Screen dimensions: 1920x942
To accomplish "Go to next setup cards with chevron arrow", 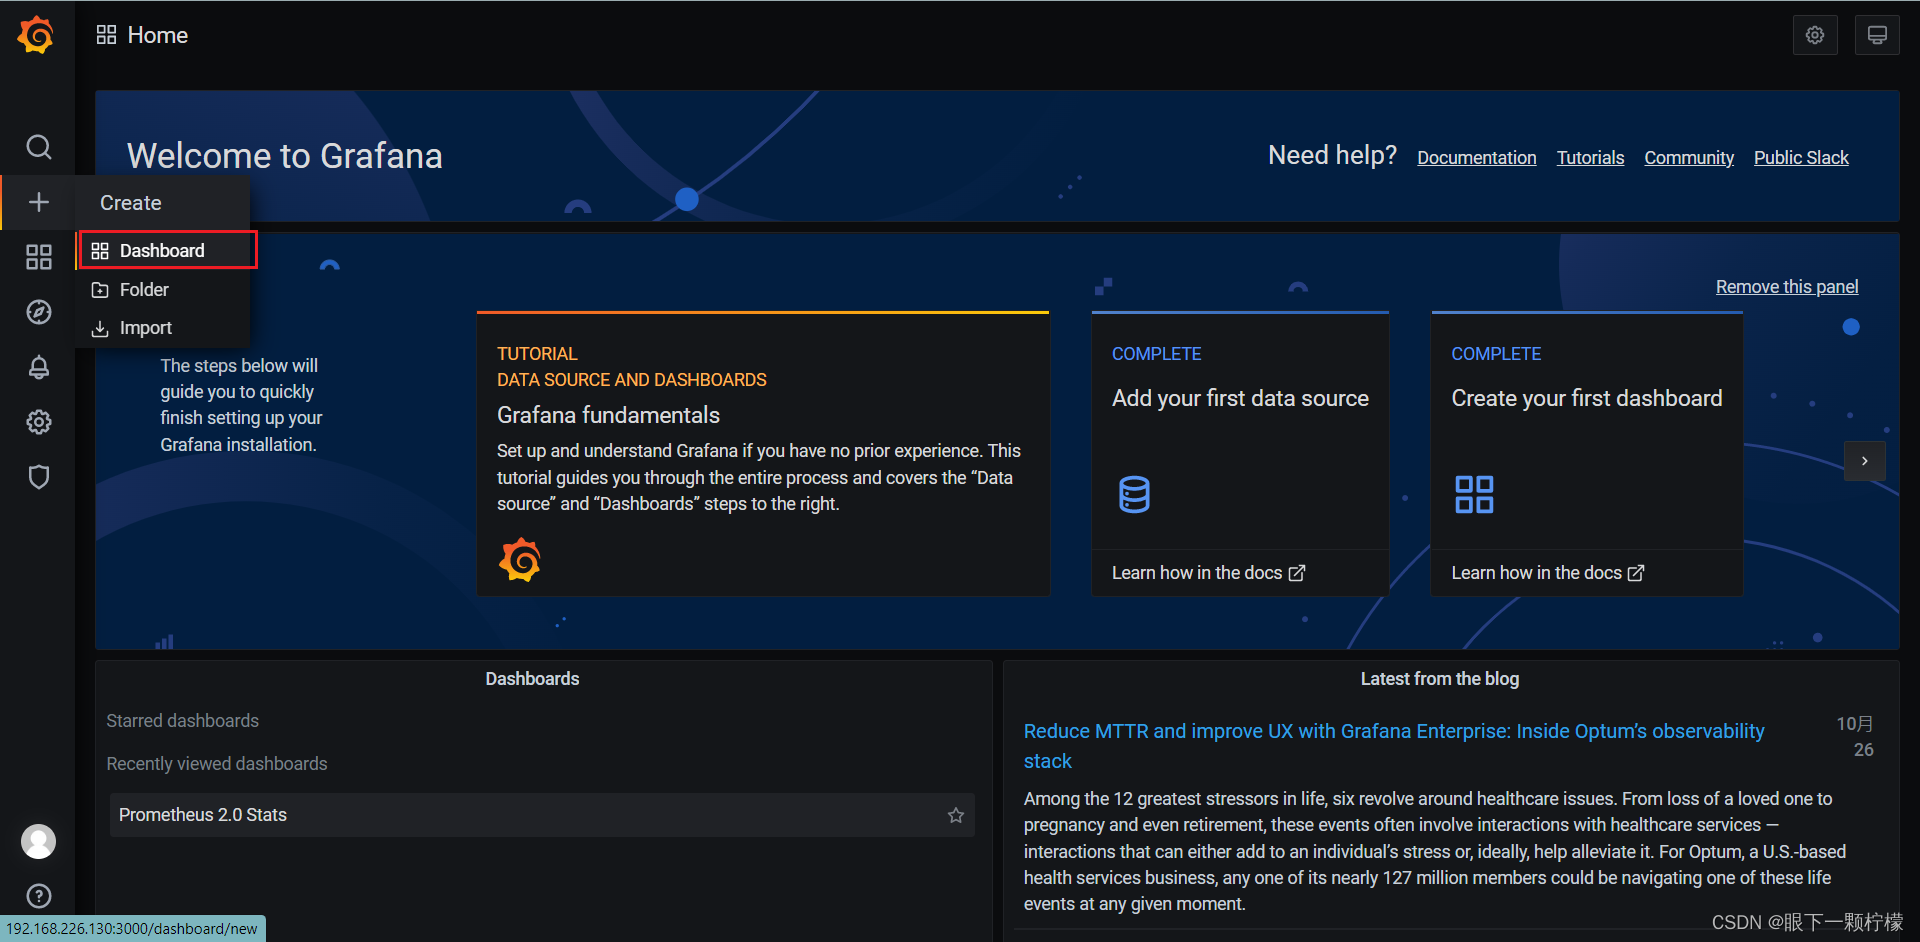I will (x=1864, y=461).
